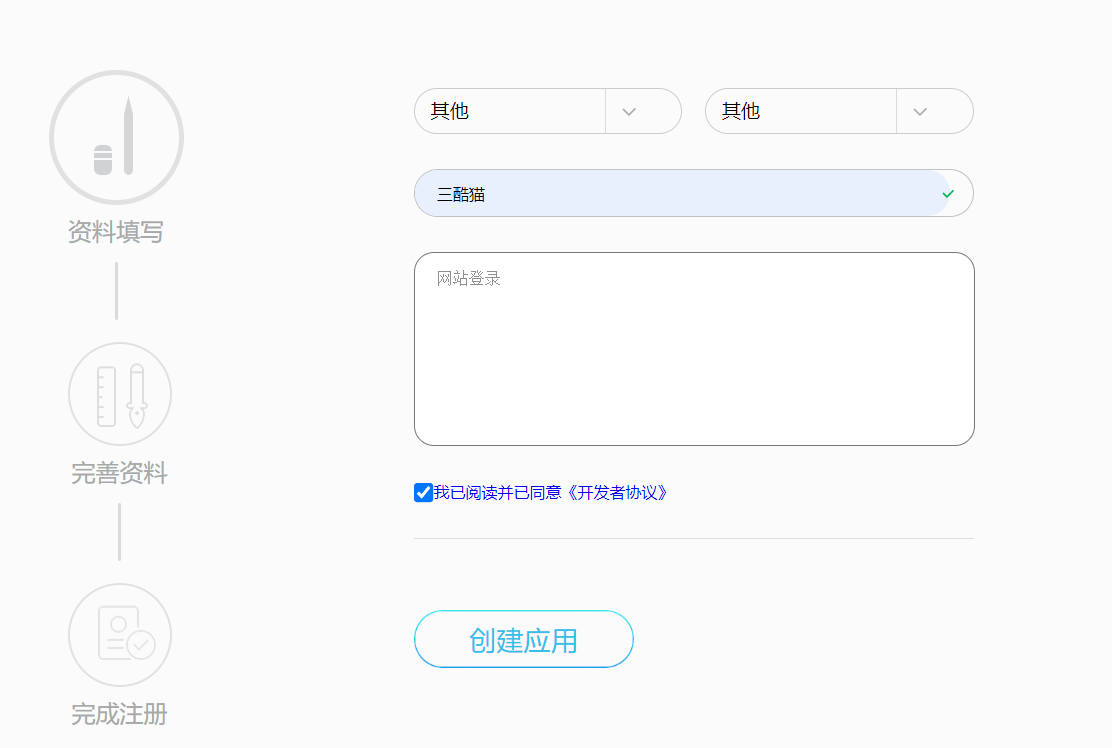
Task: Focus the 三酷猫 application name field
Action: click(x=680, y=194)
